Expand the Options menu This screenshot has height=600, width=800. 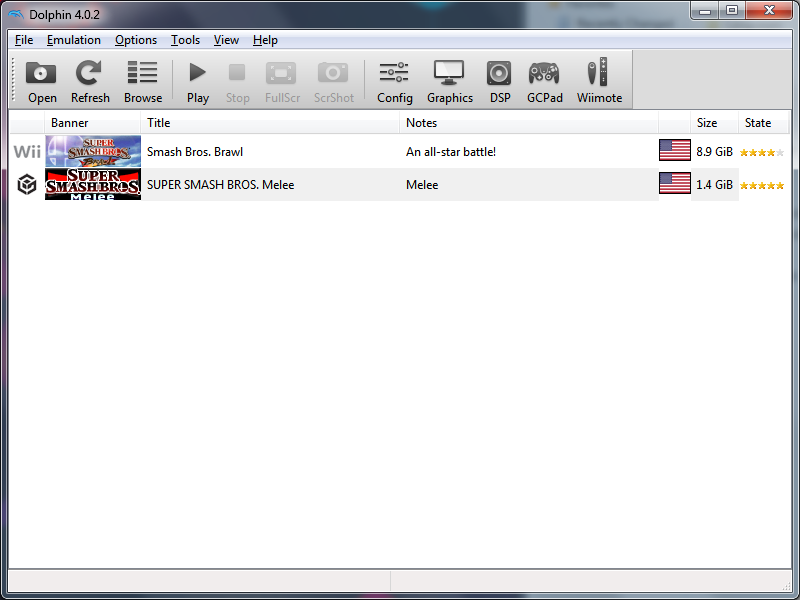[135, 40]
